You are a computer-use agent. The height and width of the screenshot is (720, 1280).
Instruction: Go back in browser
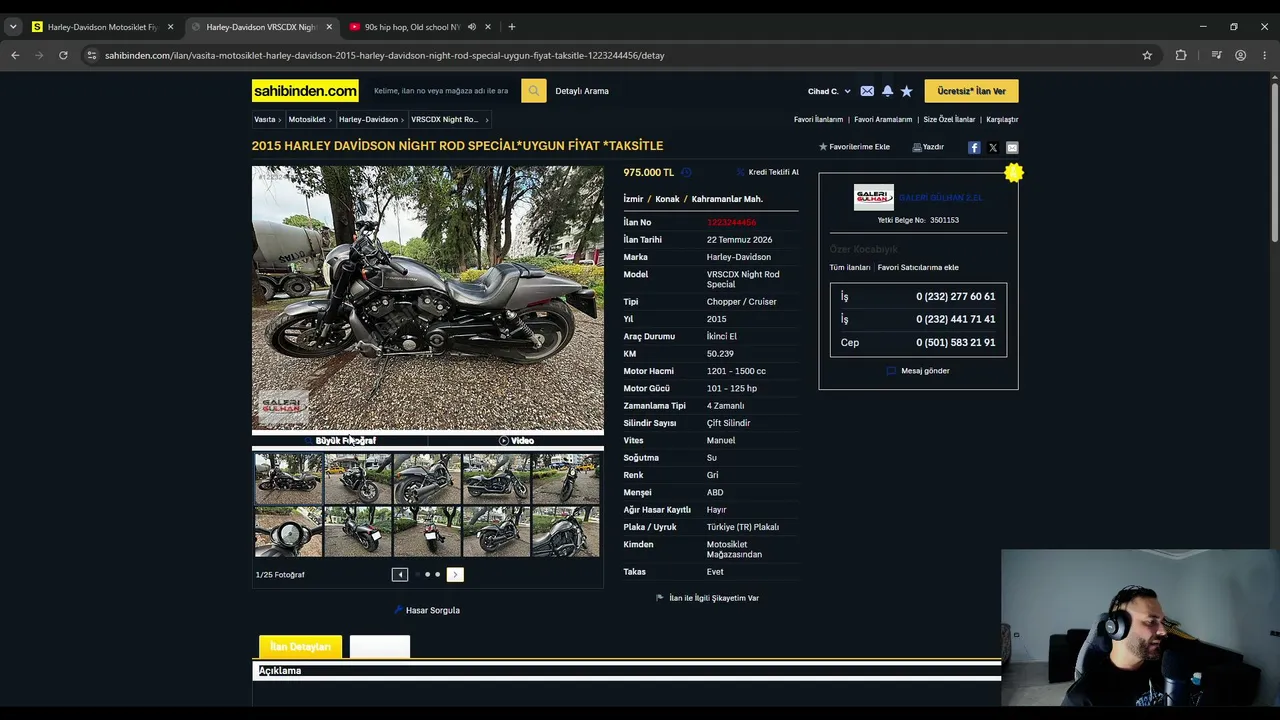tap(15, 55)
